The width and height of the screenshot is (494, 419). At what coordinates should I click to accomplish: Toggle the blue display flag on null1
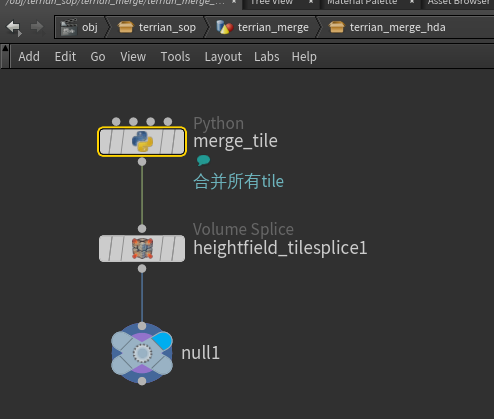pos(162,341)
